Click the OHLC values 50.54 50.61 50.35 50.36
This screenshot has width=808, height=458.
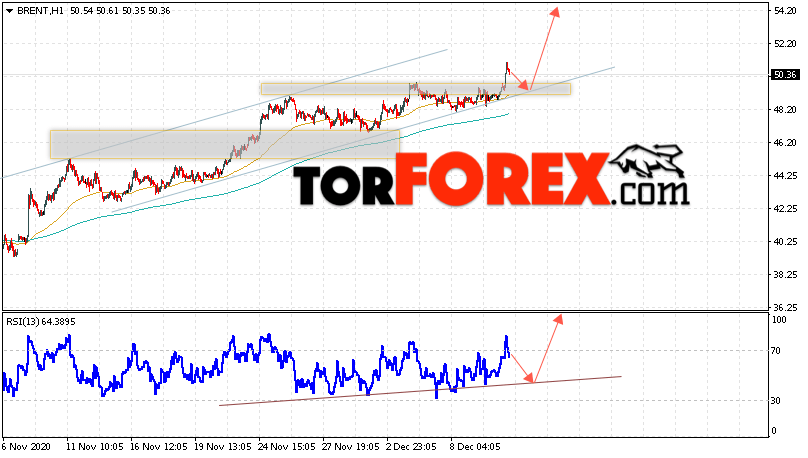(x=120, y=11)
